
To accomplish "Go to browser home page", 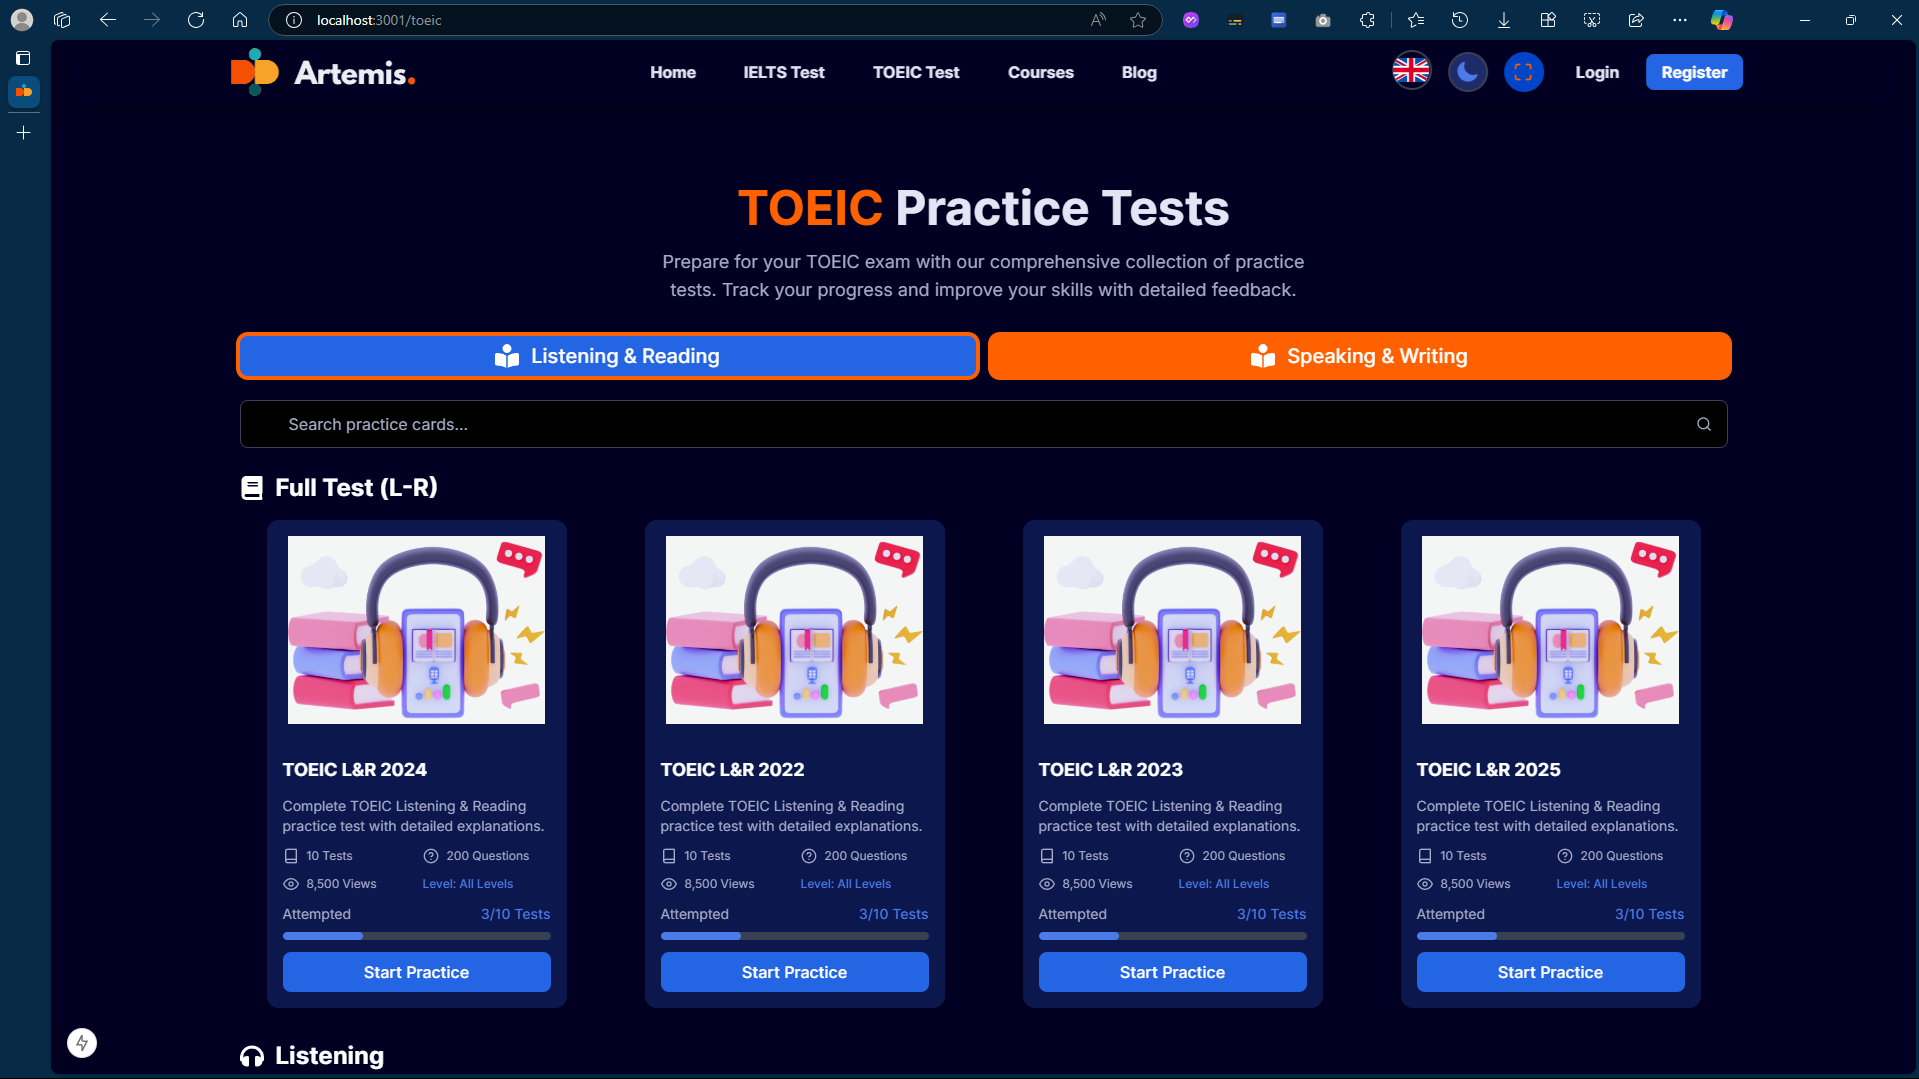I will coord(240,20).
